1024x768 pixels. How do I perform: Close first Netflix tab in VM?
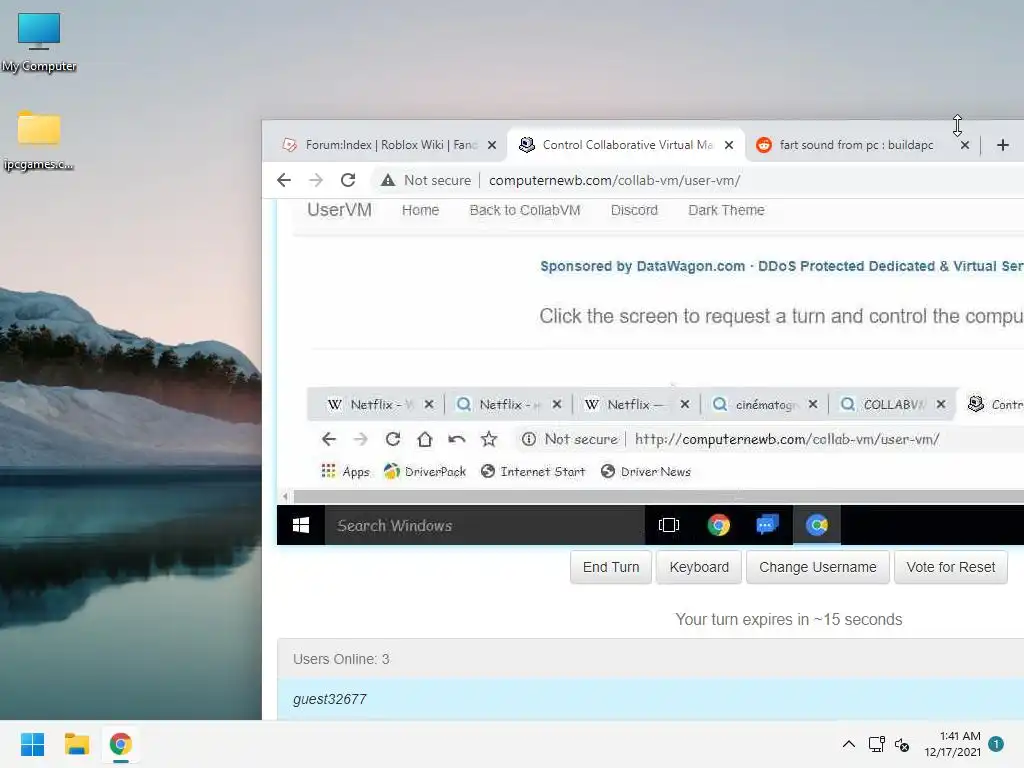tap(428, 405)
